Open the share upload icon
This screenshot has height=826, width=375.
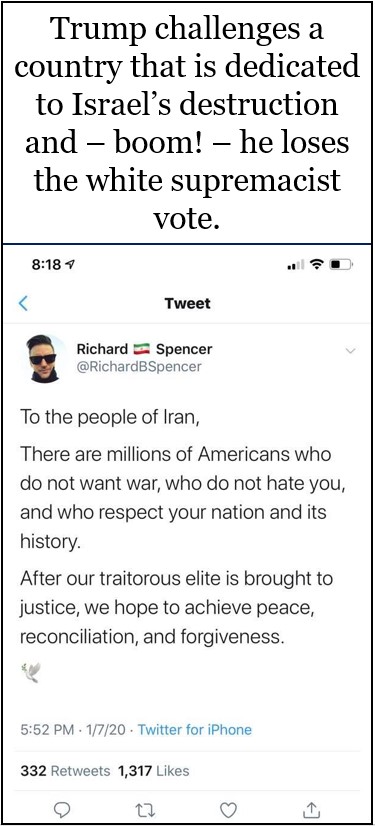click(x=312, y=808)
